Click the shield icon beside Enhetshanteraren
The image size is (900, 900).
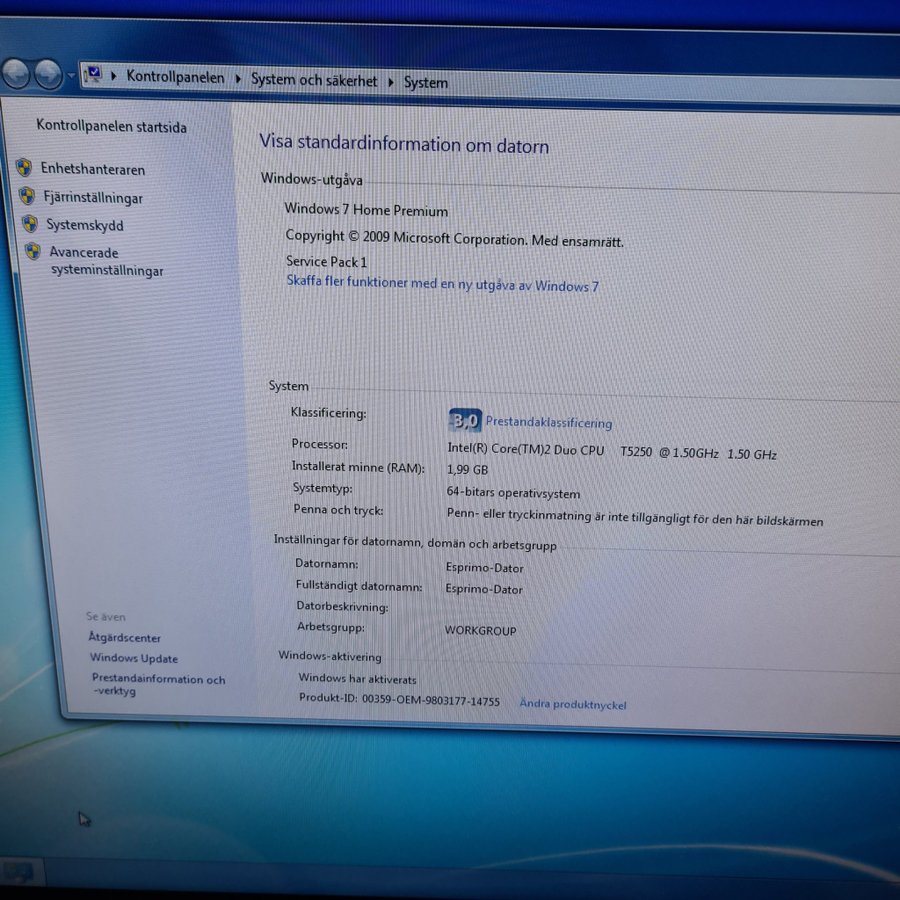24,168
